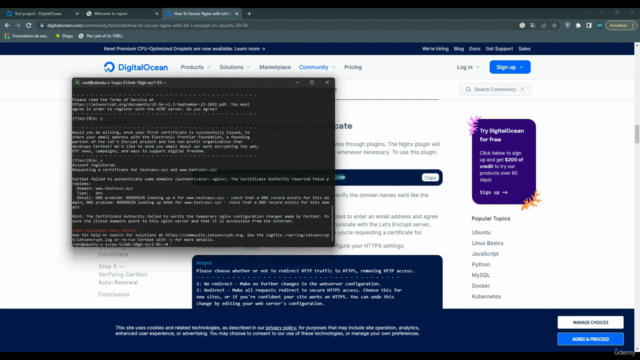Viewport: 640px width, 360px height.
Task: Open the Sales link
Action: coord(524,49)
